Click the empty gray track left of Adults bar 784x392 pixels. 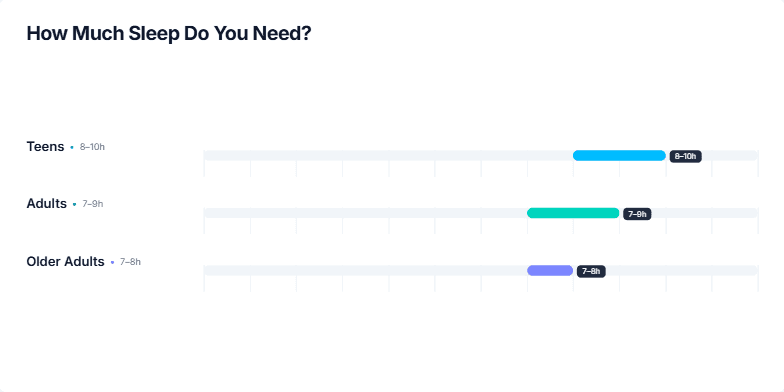pos(366,213)
